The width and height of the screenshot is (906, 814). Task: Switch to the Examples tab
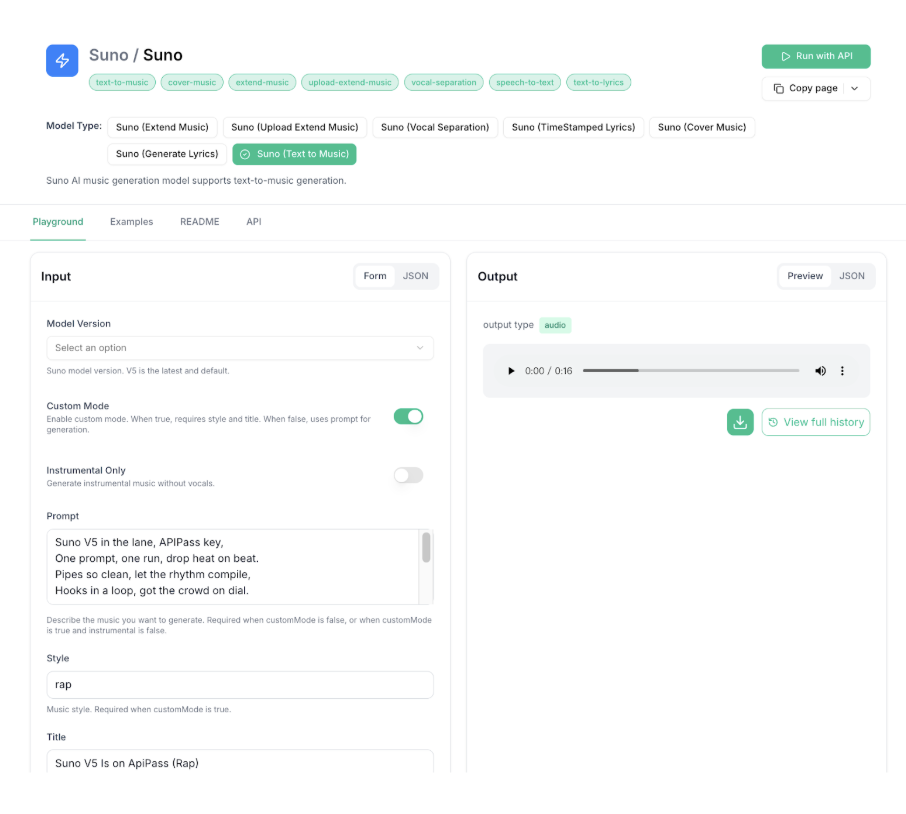pyautogui.click(x=131, y=222)
